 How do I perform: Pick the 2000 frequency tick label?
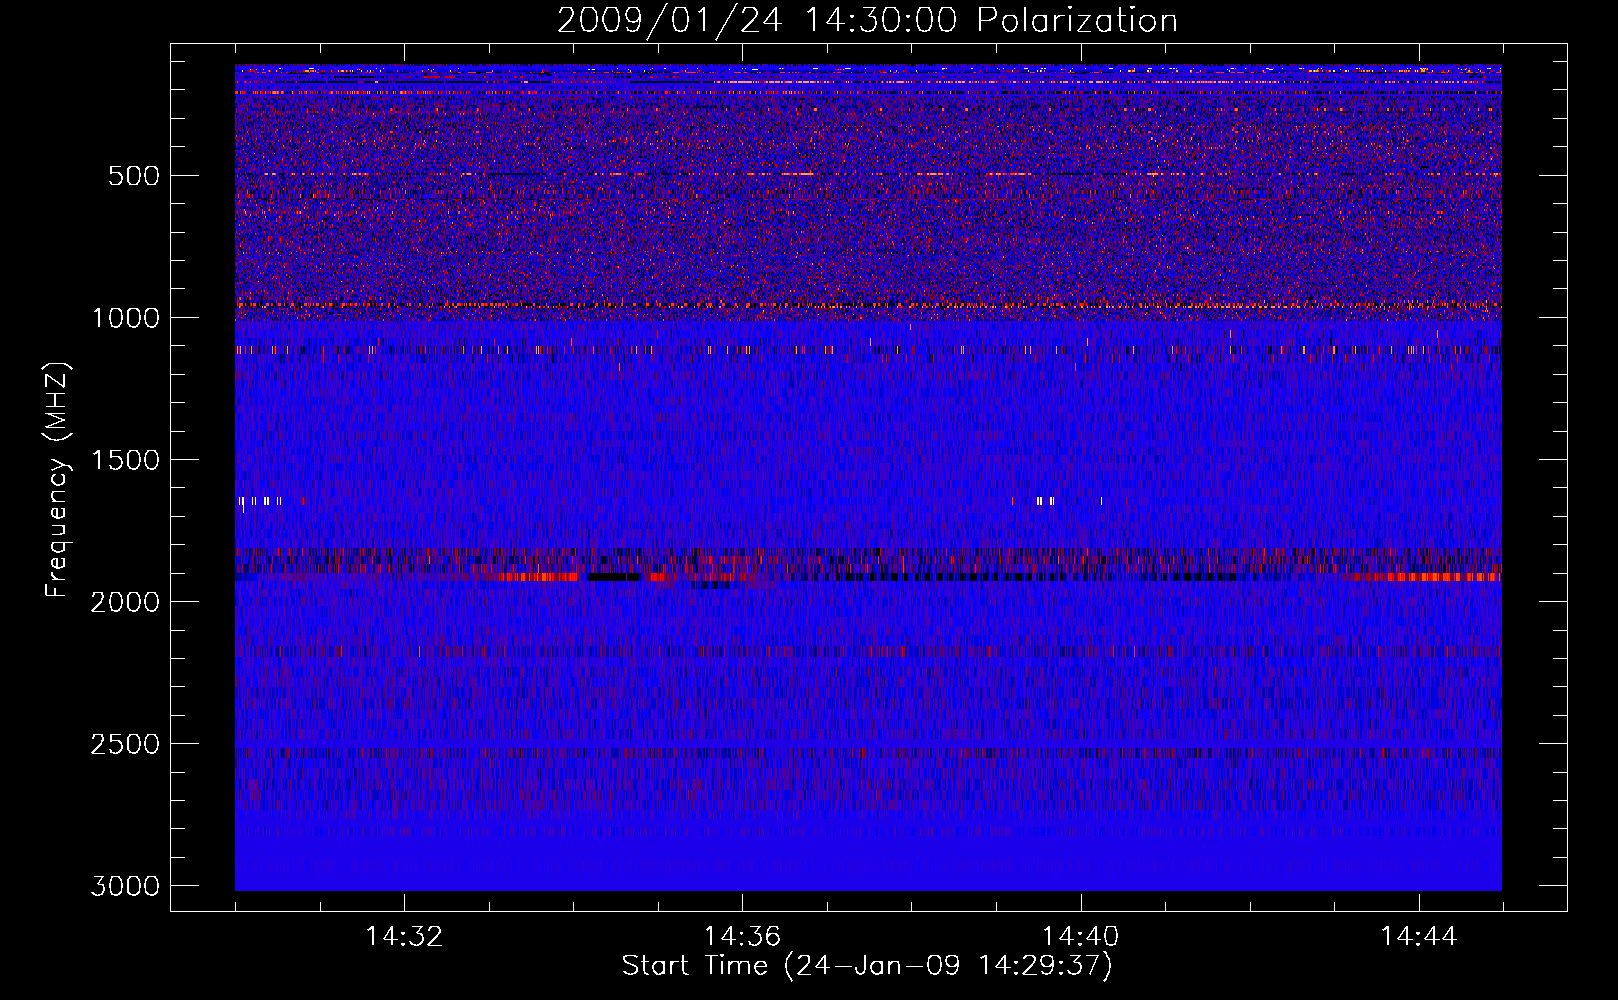[125, 602]
